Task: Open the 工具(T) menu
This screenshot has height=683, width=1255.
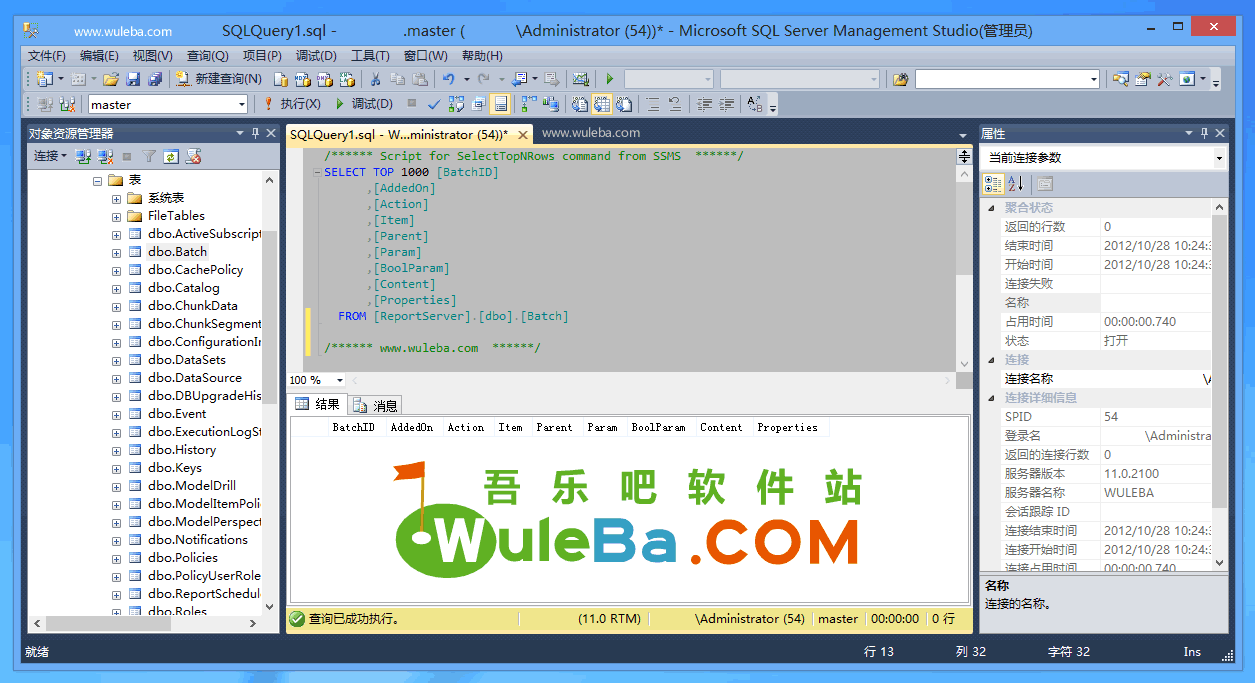Action: click(x=370, y=56)
